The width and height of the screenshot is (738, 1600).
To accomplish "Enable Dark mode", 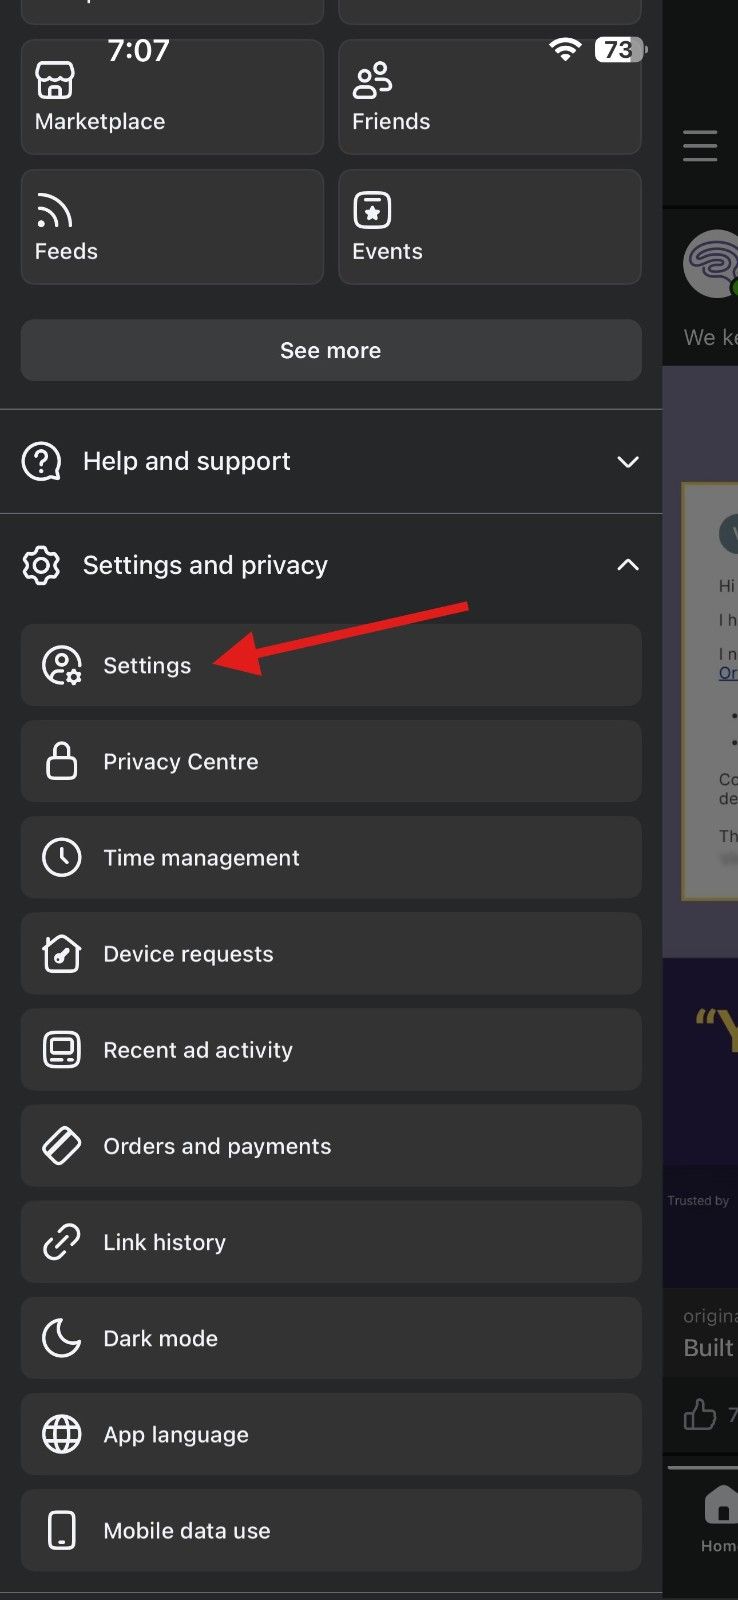I will pyautogui.click(x=159, y=1337).
